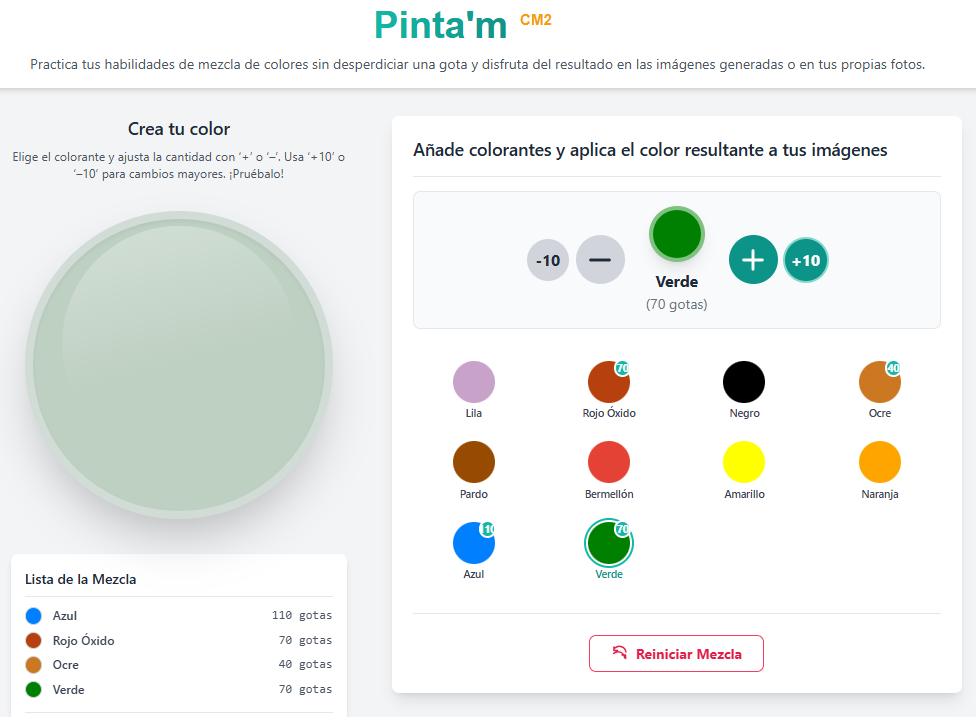The height and width of the screenshot is (717, 976).
Task: Select the Pardo colorant
Action: point(474,462)
